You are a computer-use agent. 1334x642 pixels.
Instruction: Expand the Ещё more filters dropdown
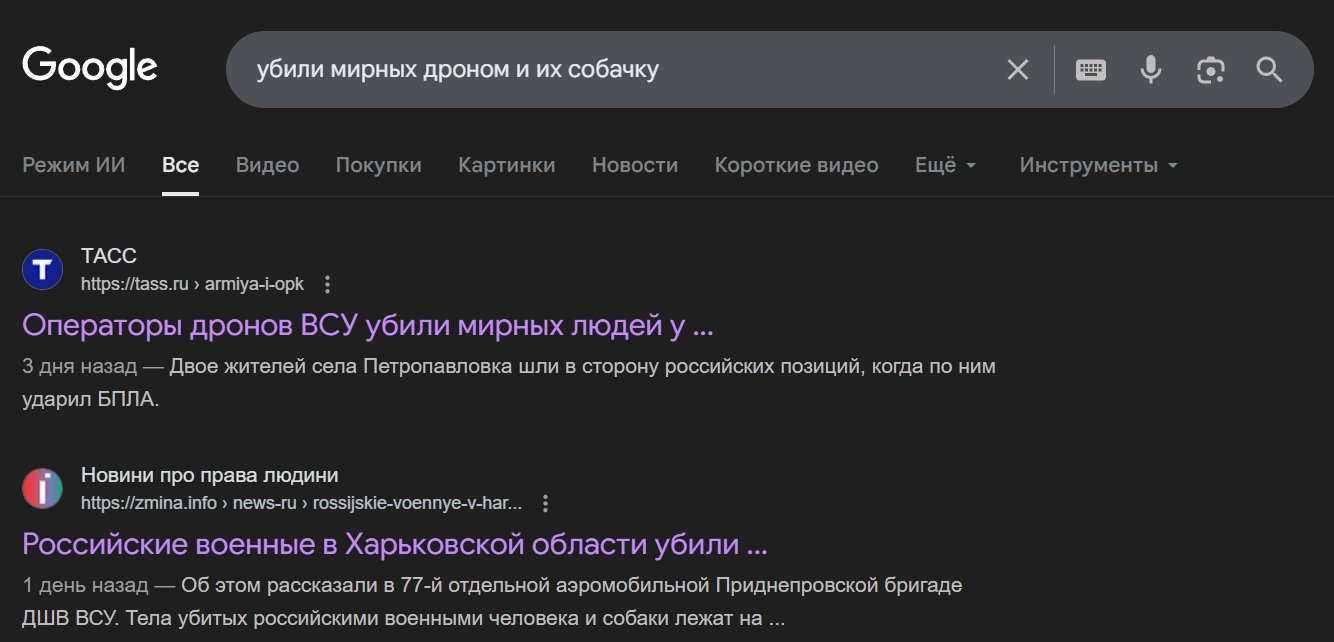pos(945,165)
